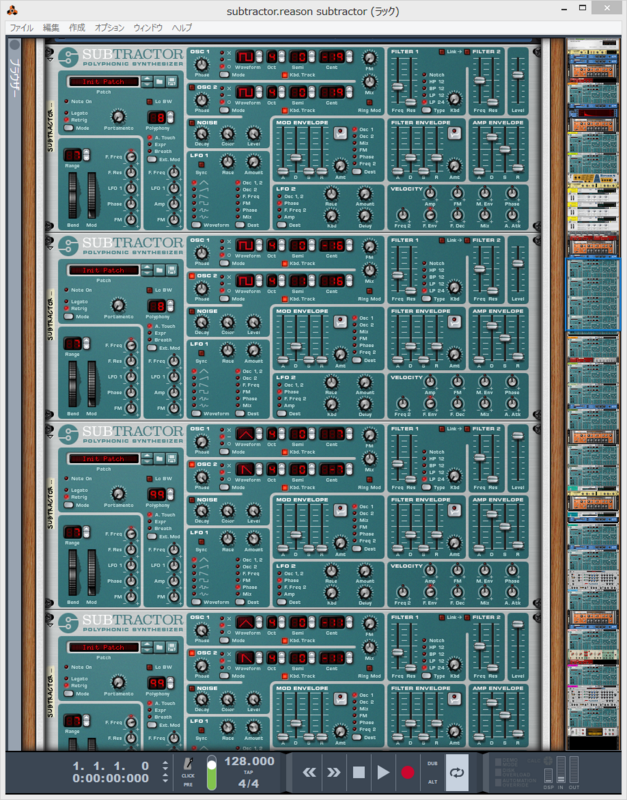Toggle the Loop button in the transport

pyautogui.click(x=457, y=772)
